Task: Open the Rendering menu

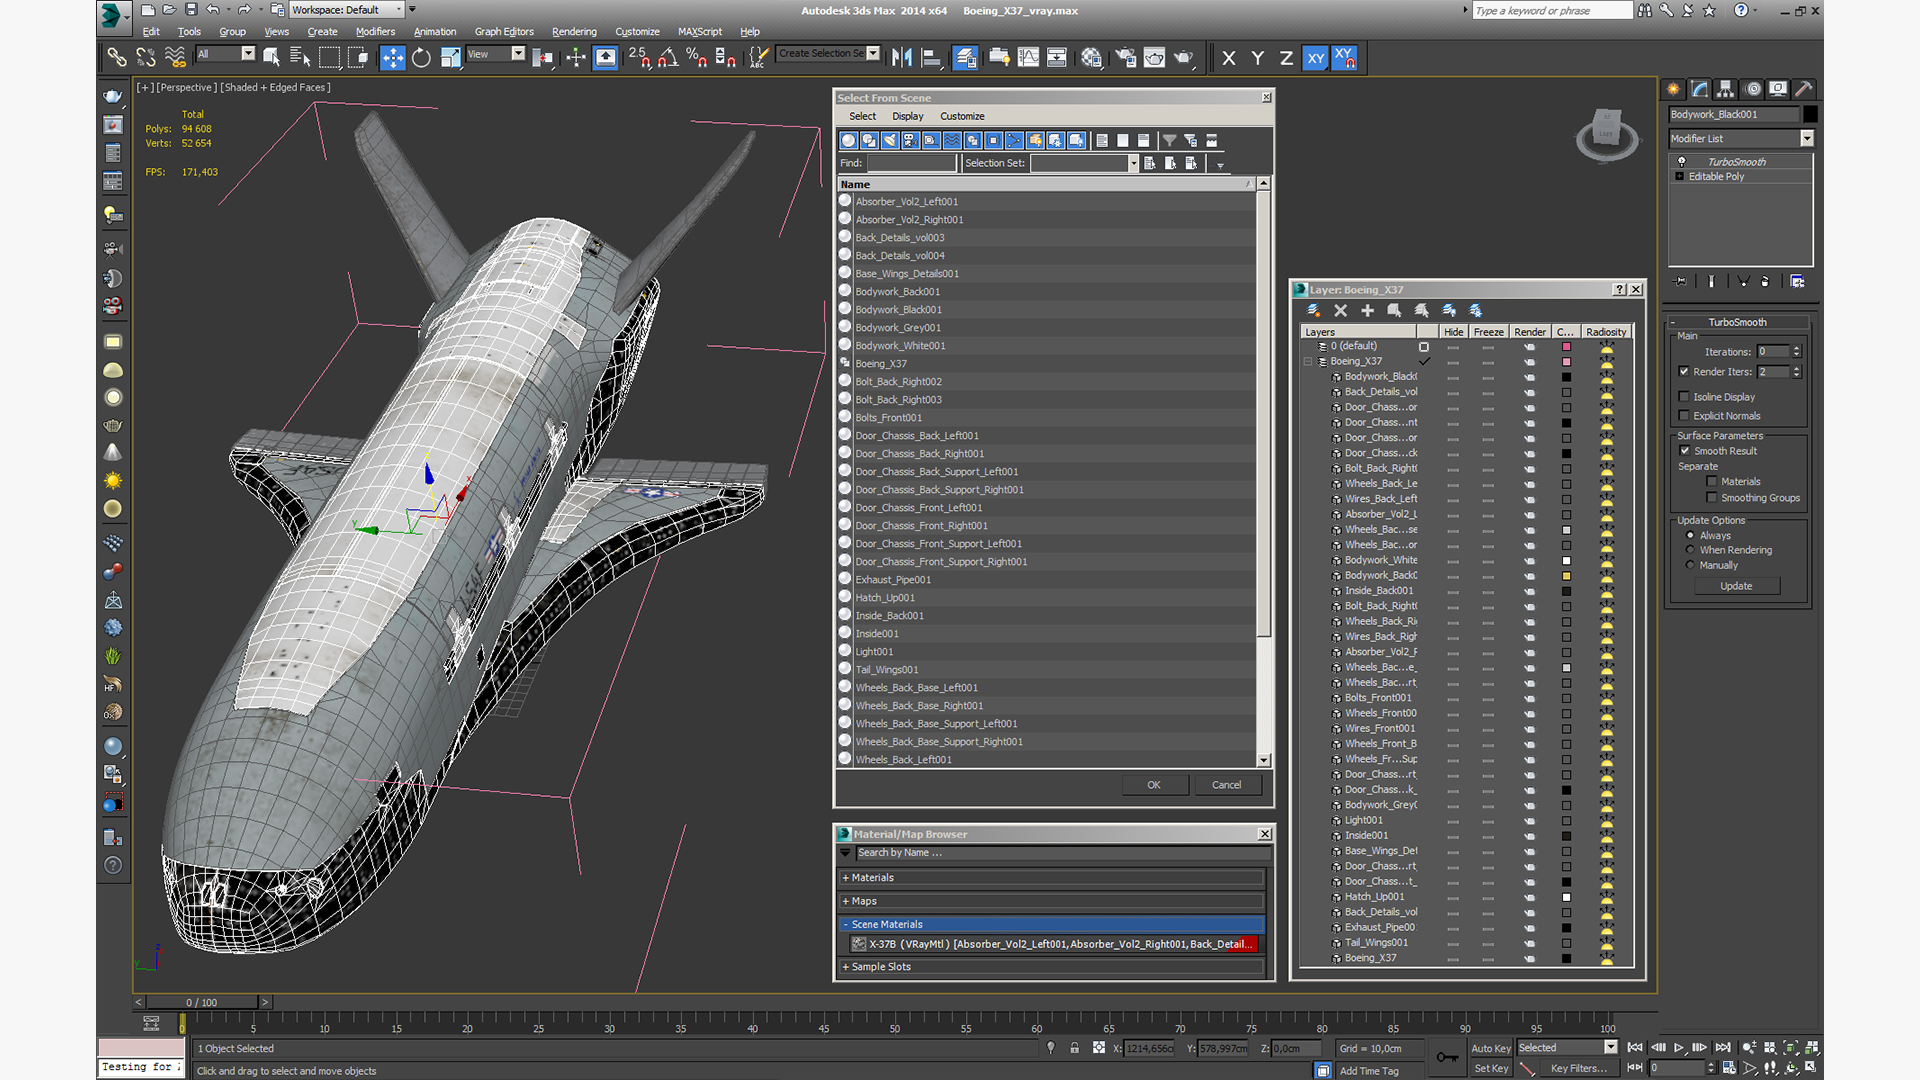Action: [x=574, y=32]
